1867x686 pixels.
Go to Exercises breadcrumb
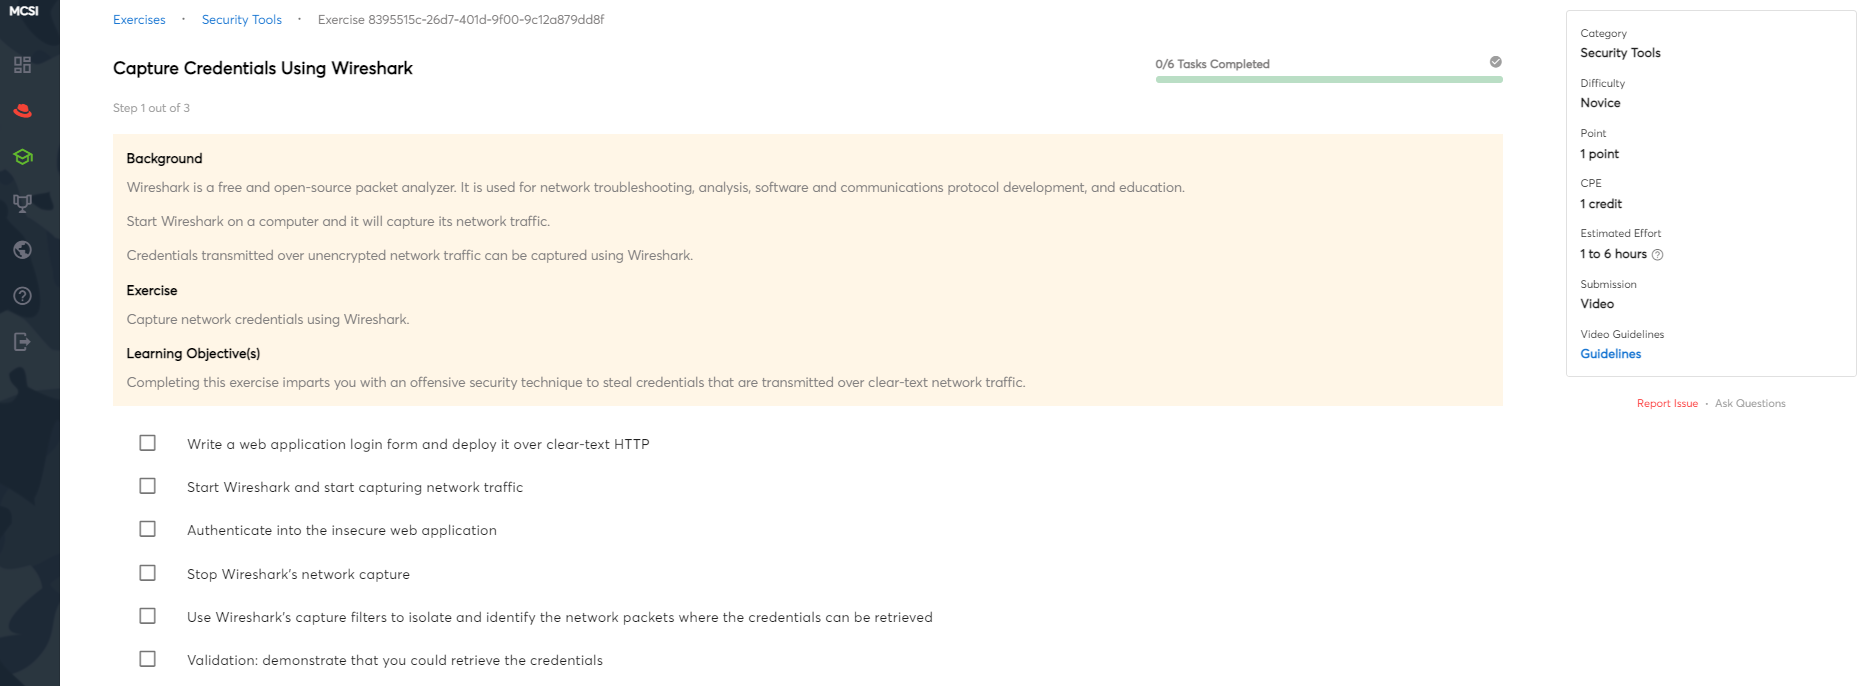coord(139,20)
